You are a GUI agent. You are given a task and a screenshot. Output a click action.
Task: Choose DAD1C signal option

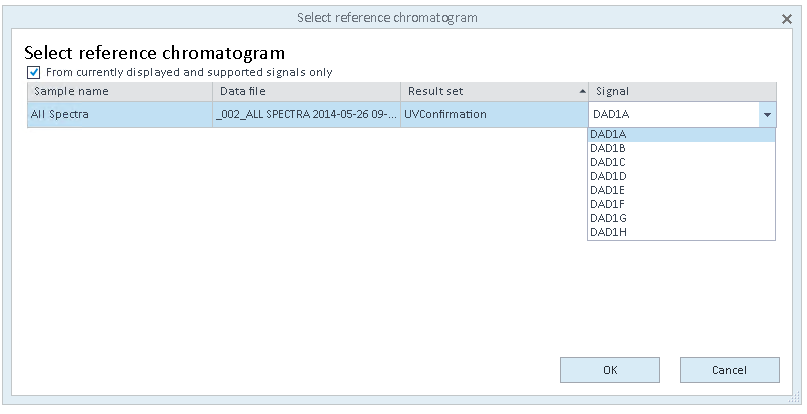pyautogui.click(x=681, y=162)
